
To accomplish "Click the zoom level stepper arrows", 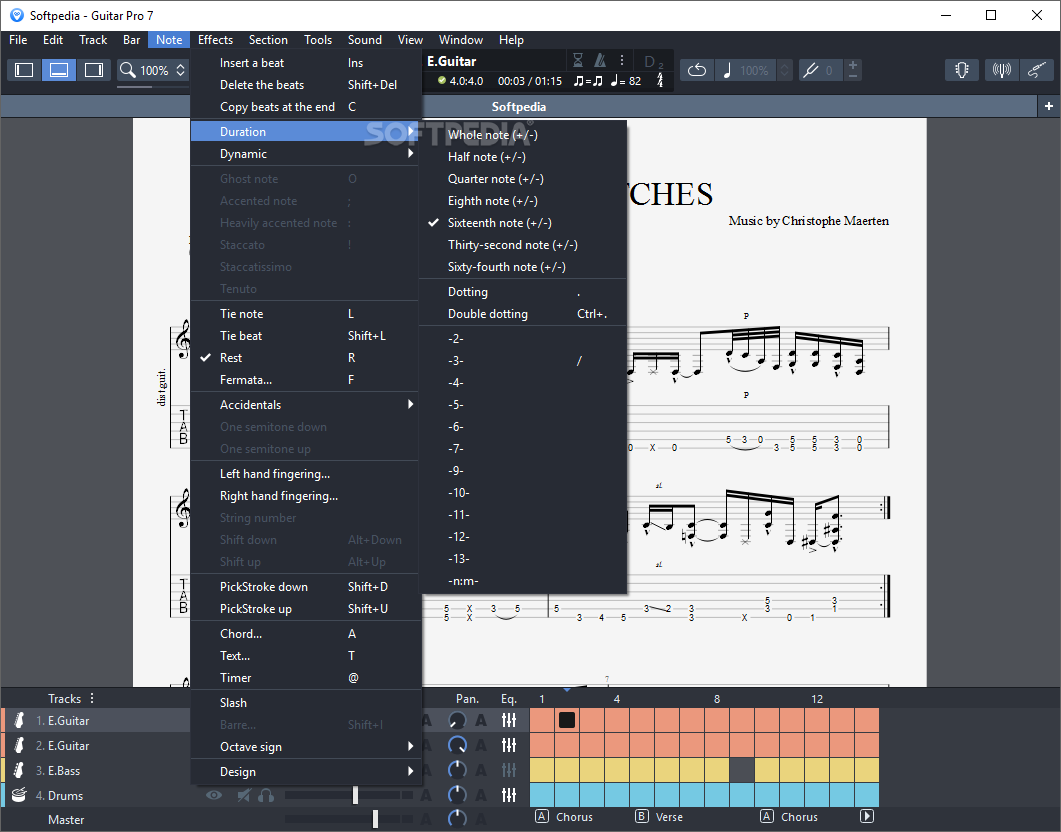I will 181,70.
